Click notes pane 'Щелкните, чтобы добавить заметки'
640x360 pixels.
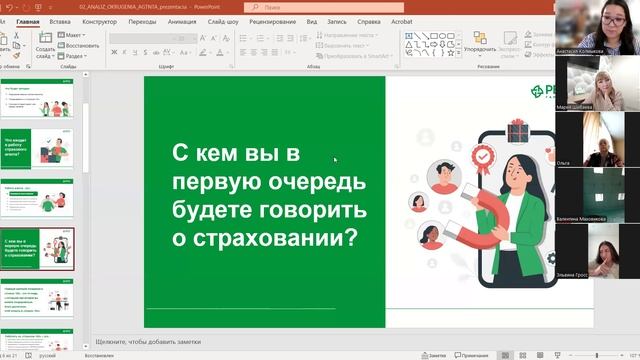(148, 342)
